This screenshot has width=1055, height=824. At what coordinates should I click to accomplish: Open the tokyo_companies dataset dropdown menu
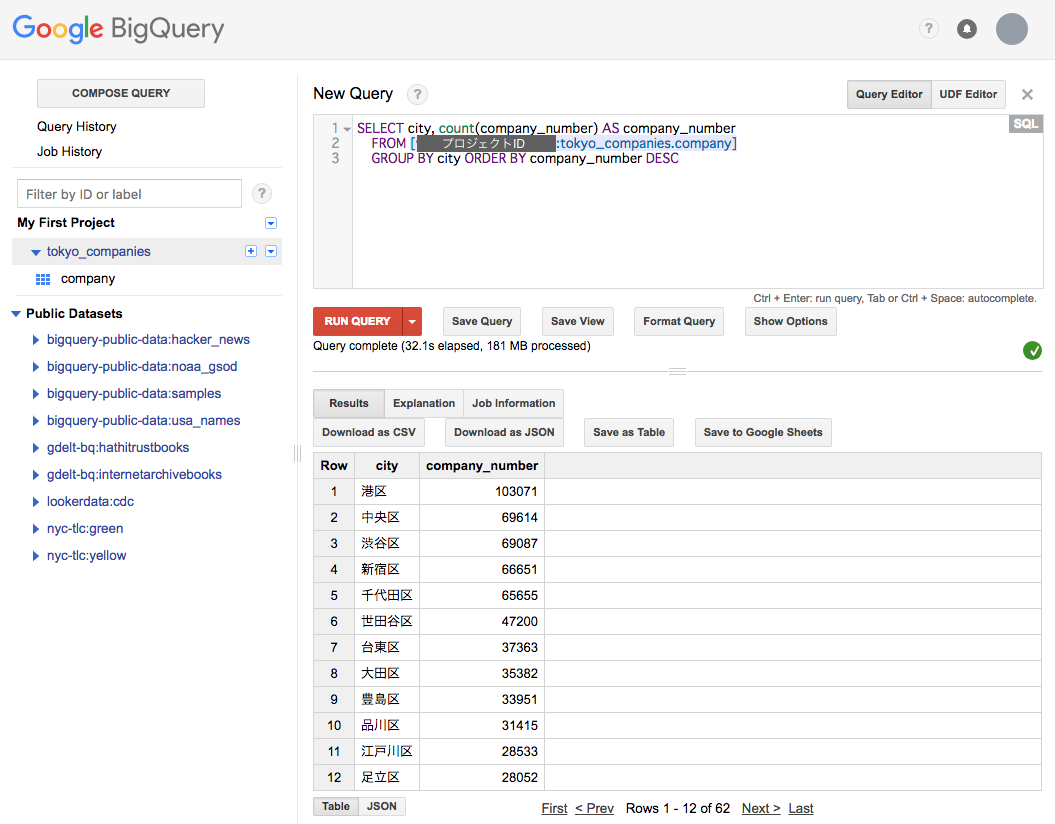pos(271,251)
